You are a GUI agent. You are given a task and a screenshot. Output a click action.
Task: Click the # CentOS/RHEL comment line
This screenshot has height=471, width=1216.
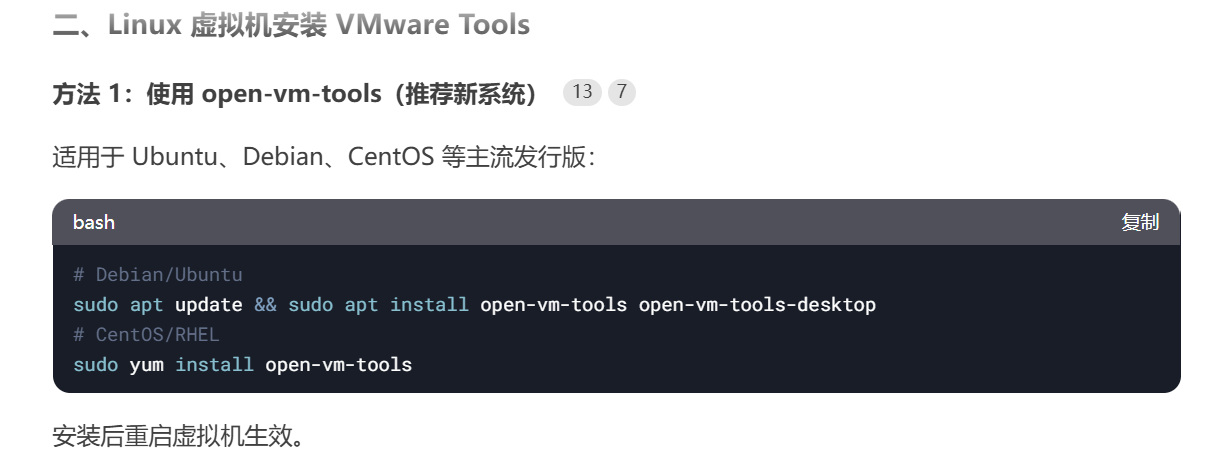[x=146, y=334]
